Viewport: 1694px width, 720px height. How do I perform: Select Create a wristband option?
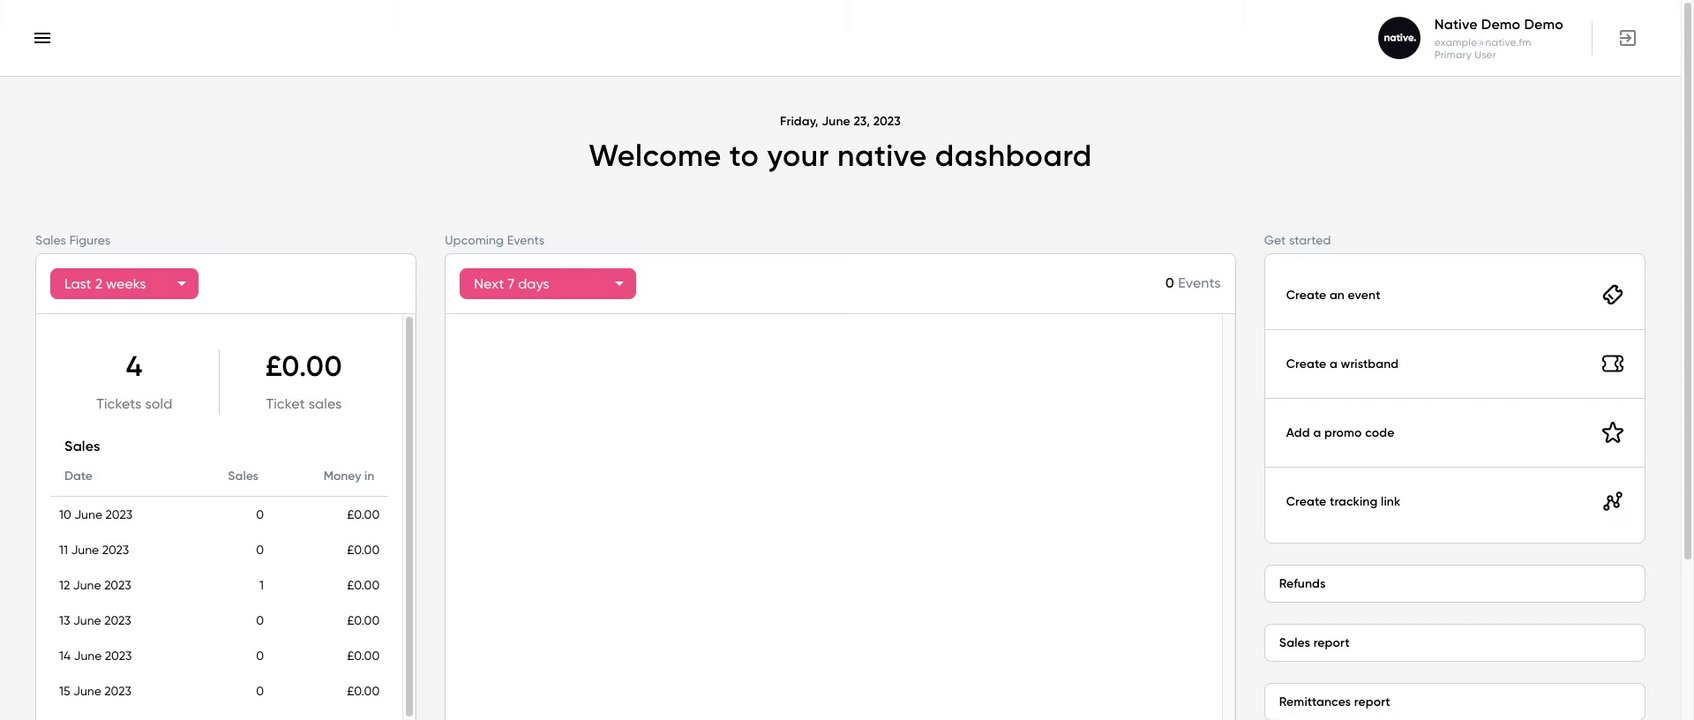(1342, 364)
